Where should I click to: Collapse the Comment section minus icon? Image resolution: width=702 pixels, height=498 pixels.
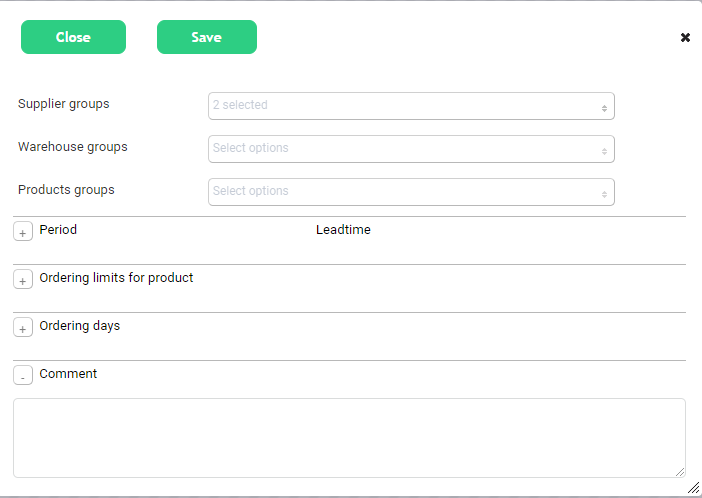tap(23, 376)
